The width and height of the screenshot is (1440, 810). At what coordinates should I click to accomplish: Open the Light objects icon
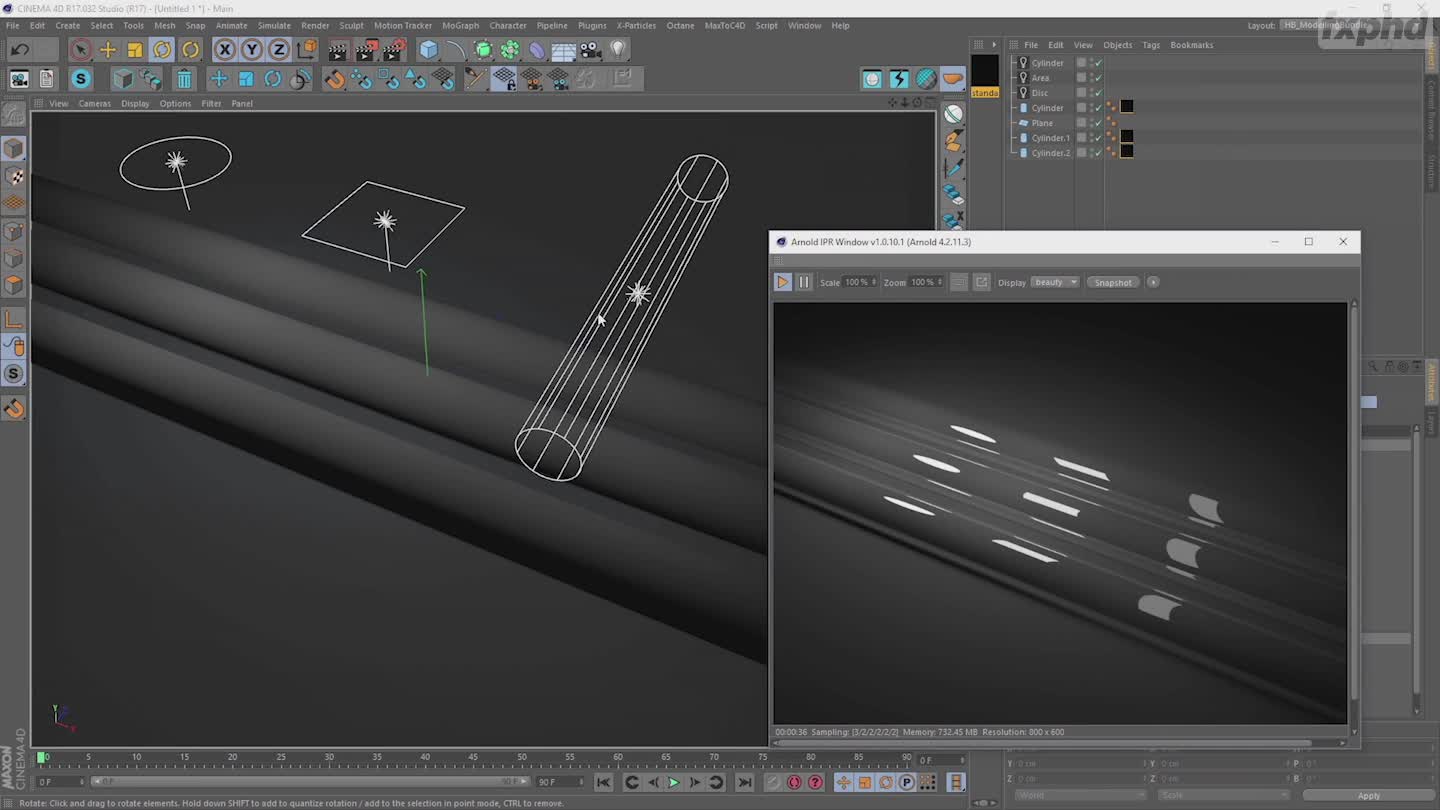(x=618, y=49)
